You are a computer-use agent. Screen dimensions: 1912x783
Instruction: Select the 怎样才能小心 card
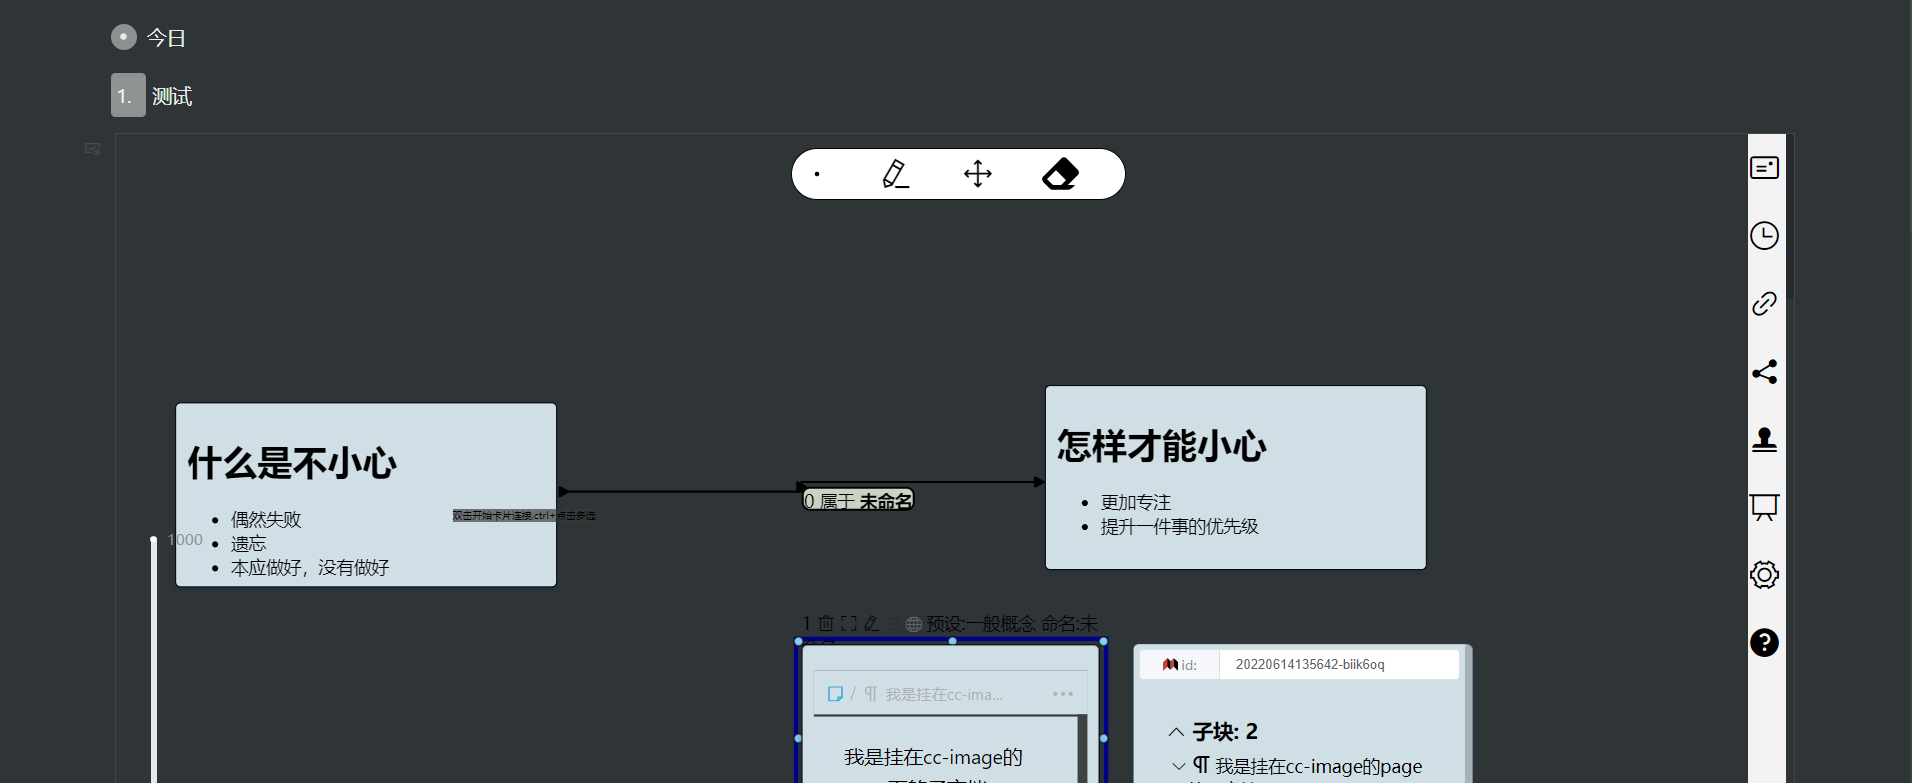(x=1236, y=478)
